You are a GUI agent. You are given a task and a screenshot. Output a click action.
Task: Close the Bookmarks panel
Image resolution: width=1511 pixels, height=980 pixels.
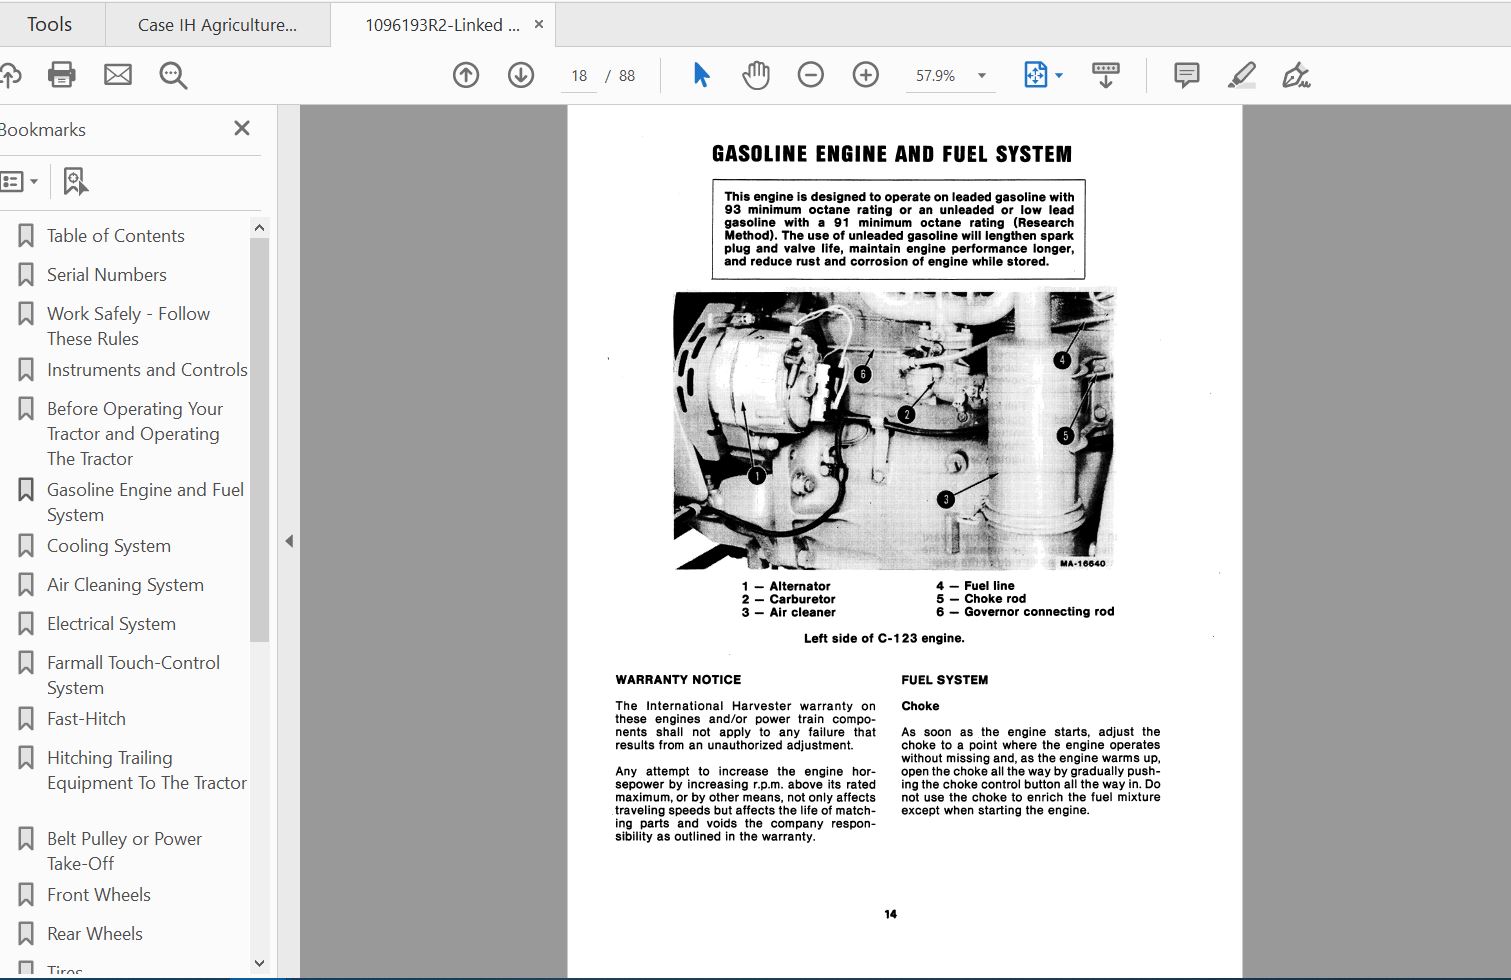click(x=242, y=128)
